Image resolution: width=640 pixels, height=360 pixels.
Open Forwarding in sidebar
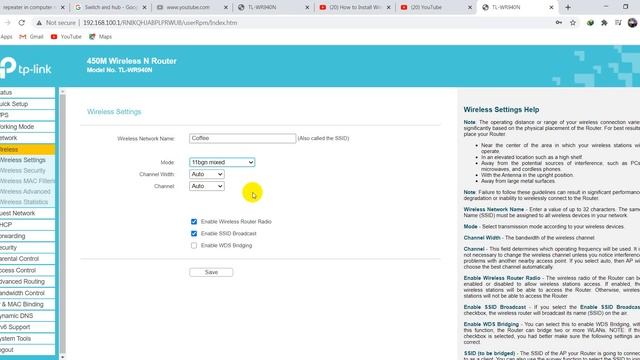(27, 236)
